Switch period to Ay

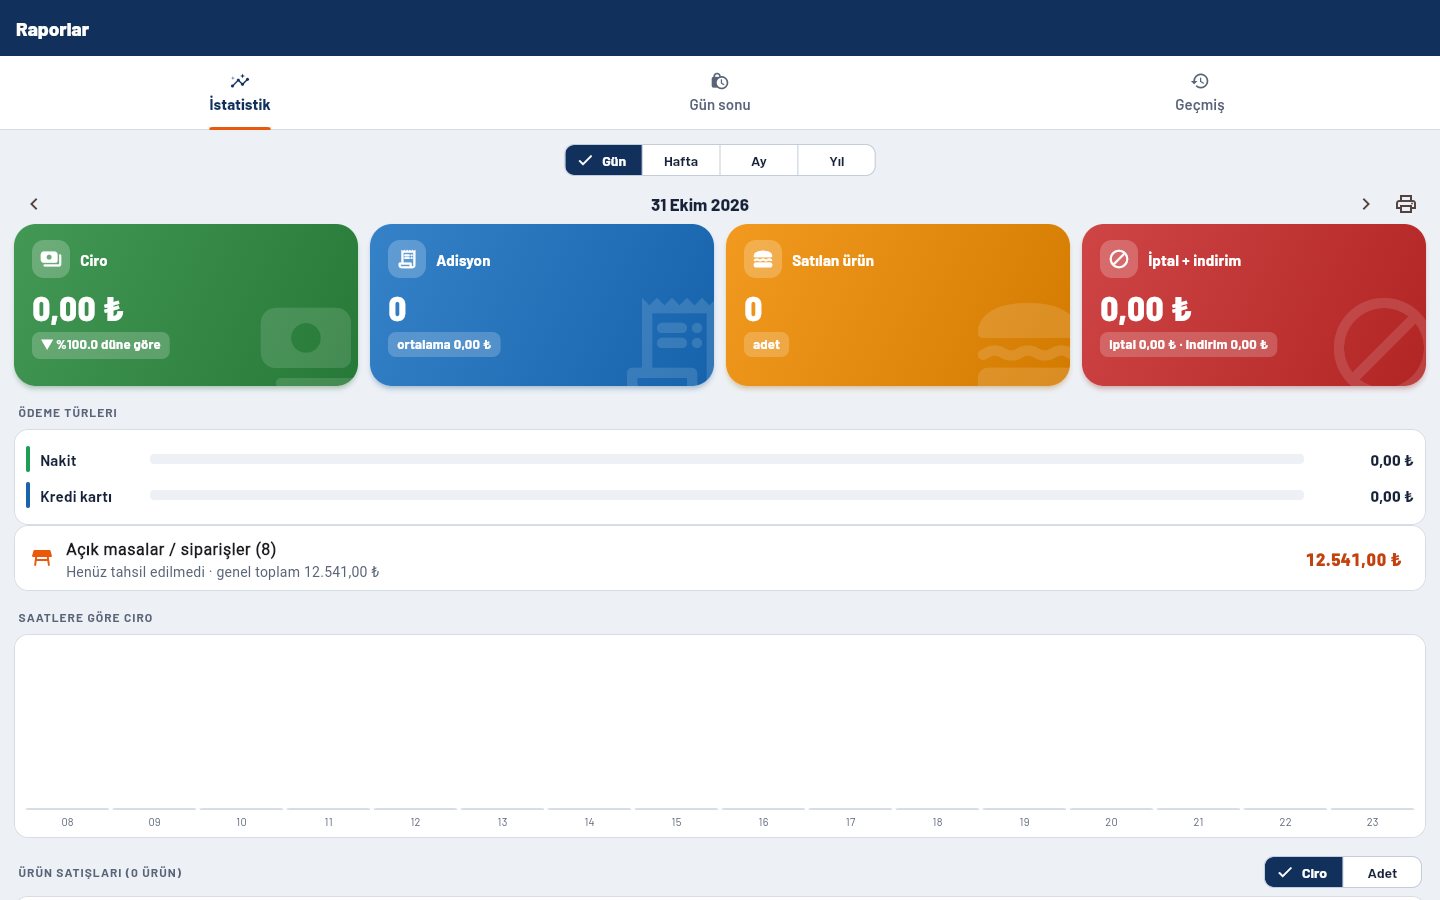(x=759, y=160)
